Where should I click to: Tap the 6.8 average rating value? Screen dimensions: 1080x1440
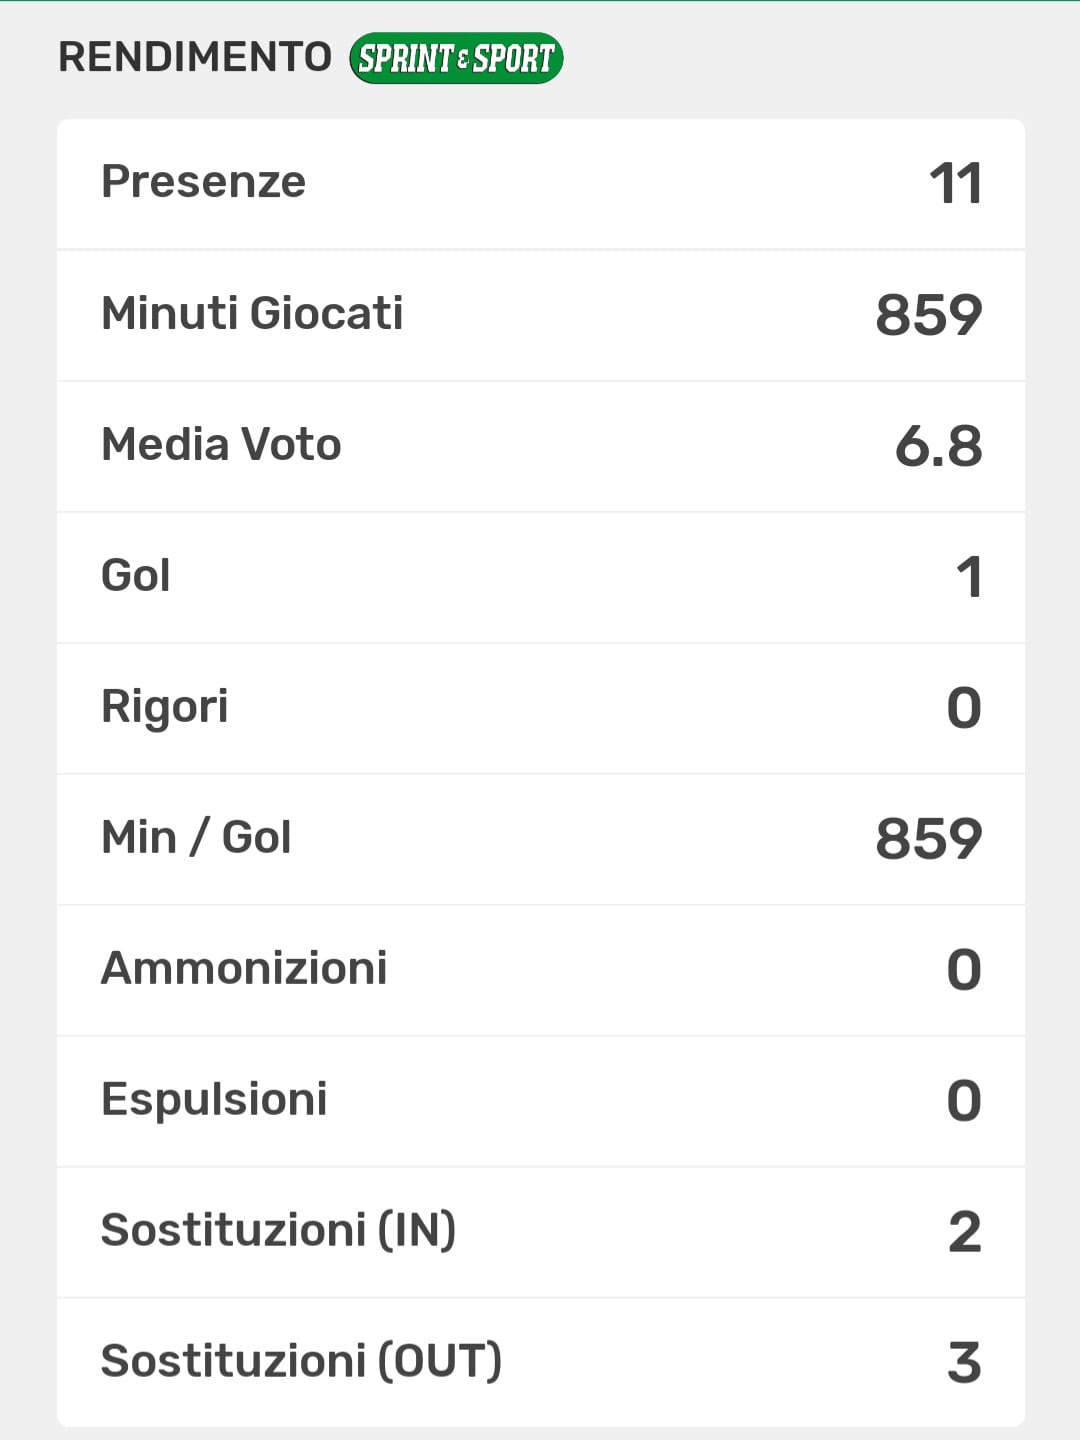[938, 446]
